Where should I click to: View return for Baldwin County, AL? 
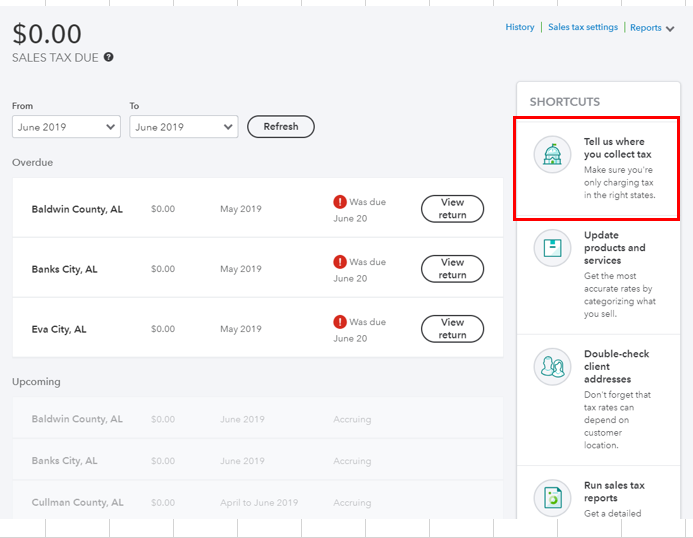452,209
